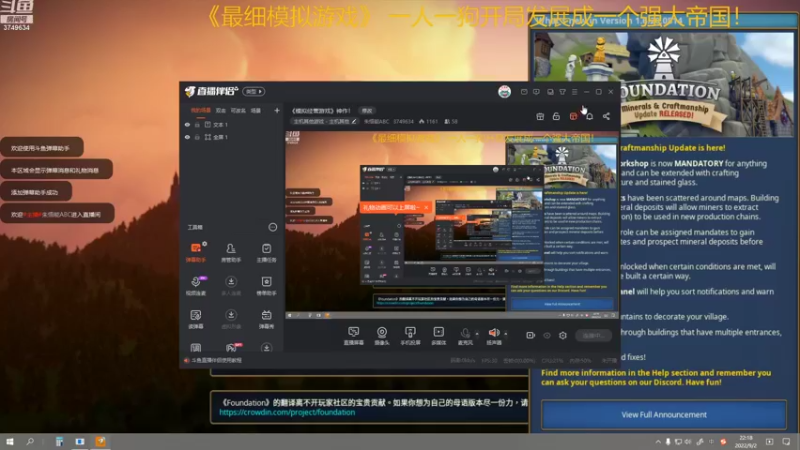Viewport: 800px width, 450px height.
Task: Click View Full Announcement in Foundation window
Action: (664, 415)
